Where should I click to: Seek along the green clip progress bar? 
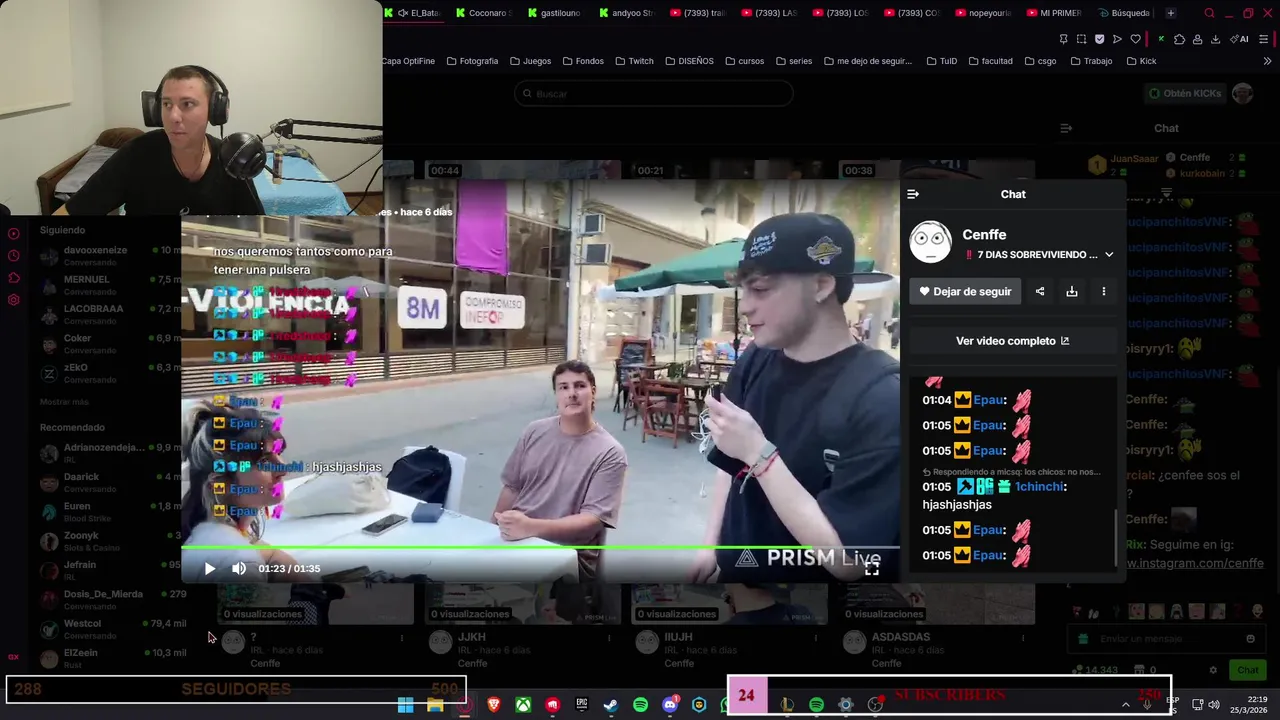point(540,547)
